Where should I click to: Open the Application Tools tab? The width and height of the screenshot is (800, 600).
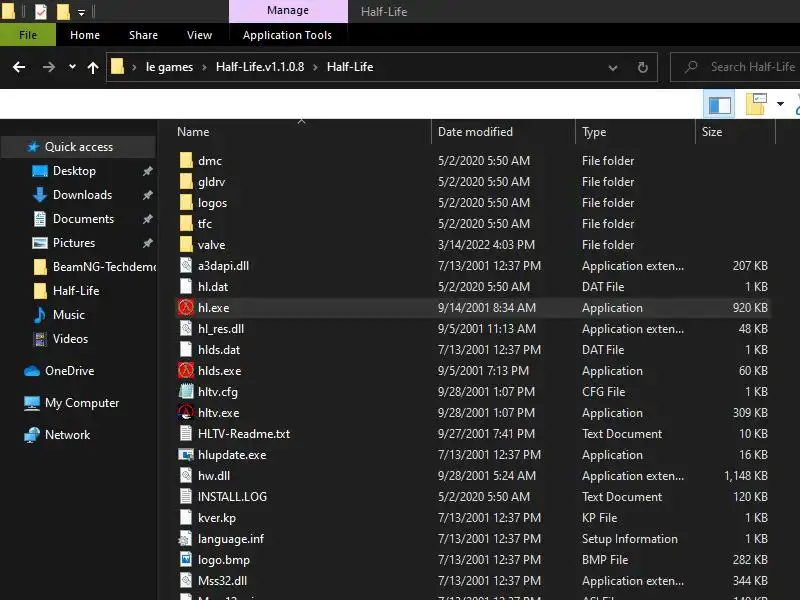coord(287,35)
